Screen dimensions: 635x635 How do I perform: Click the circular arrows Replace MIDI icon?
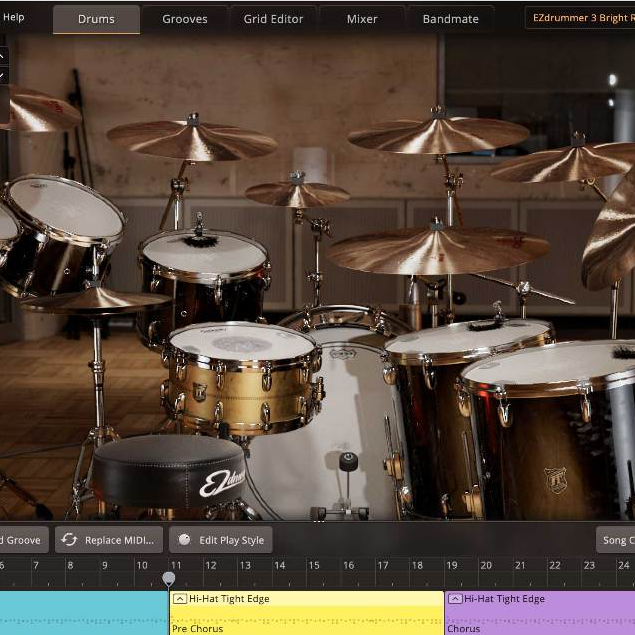(x=69, y=540)
